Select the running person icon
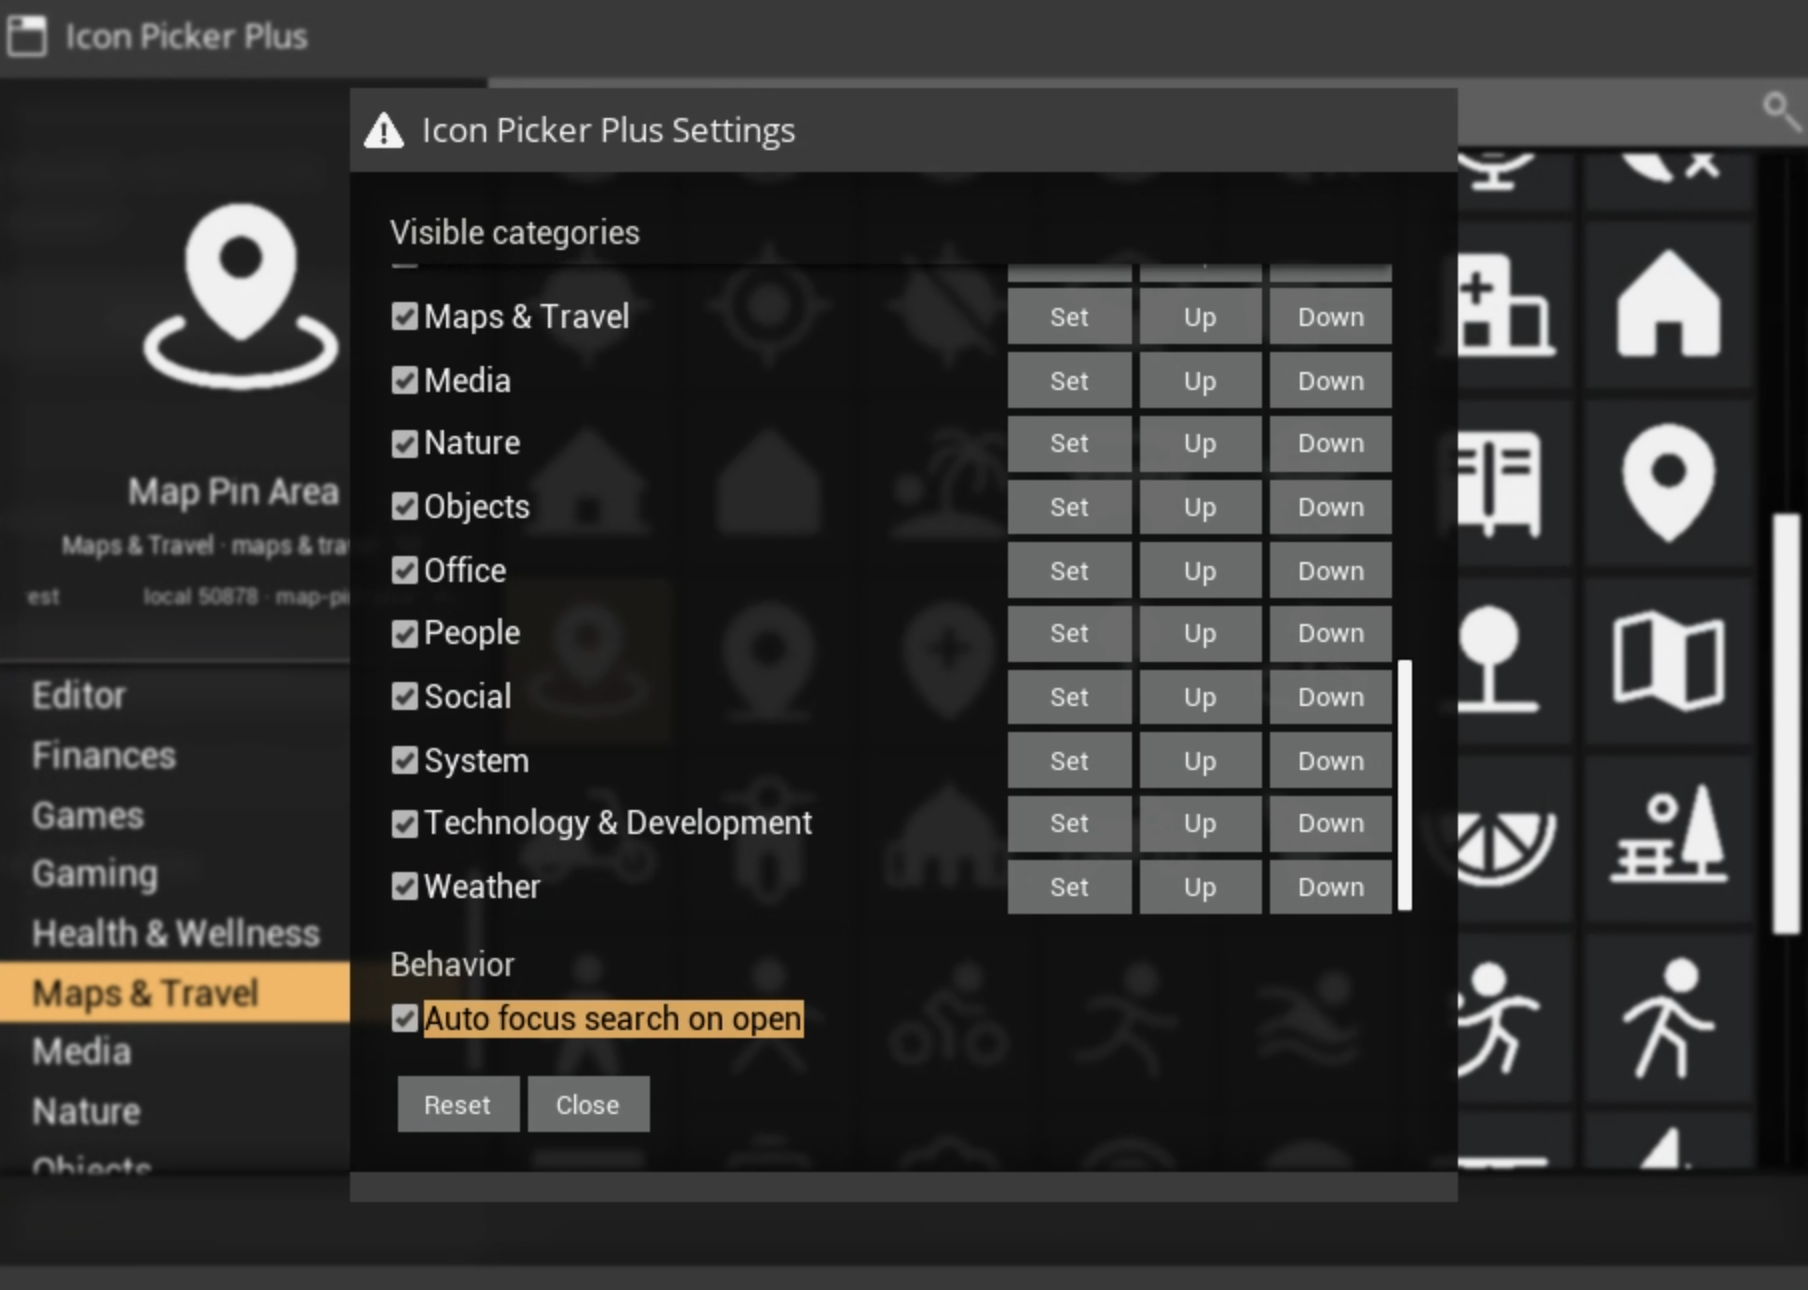Viewport: 1808px width, 1290px height. click(1496, 1019)
